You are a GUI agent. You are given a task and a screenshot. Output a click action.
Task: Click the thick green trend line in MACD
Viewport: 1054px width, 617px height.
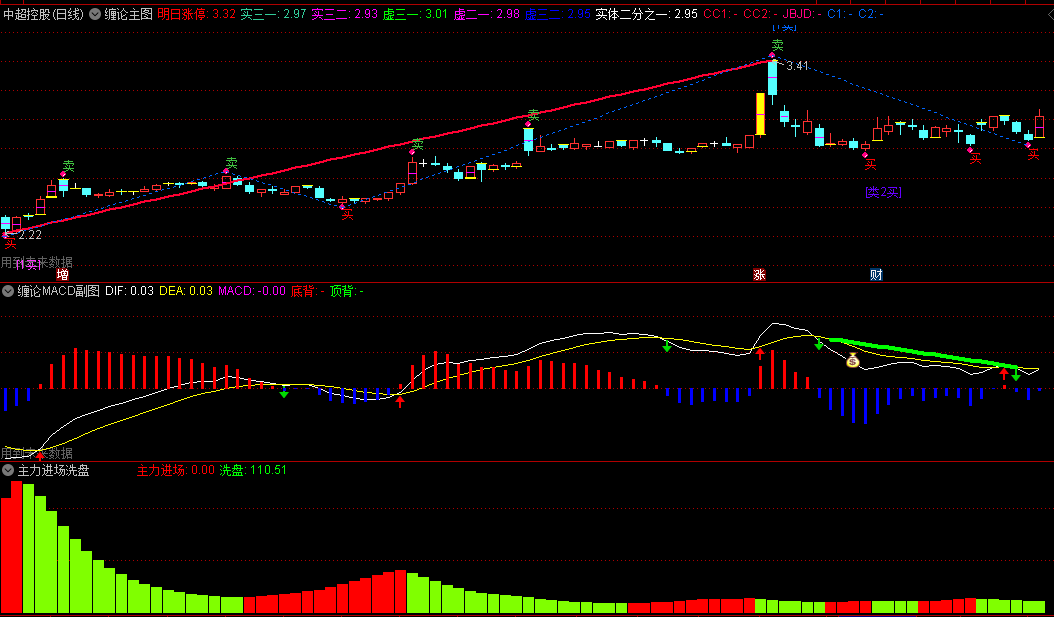(924, 354)
